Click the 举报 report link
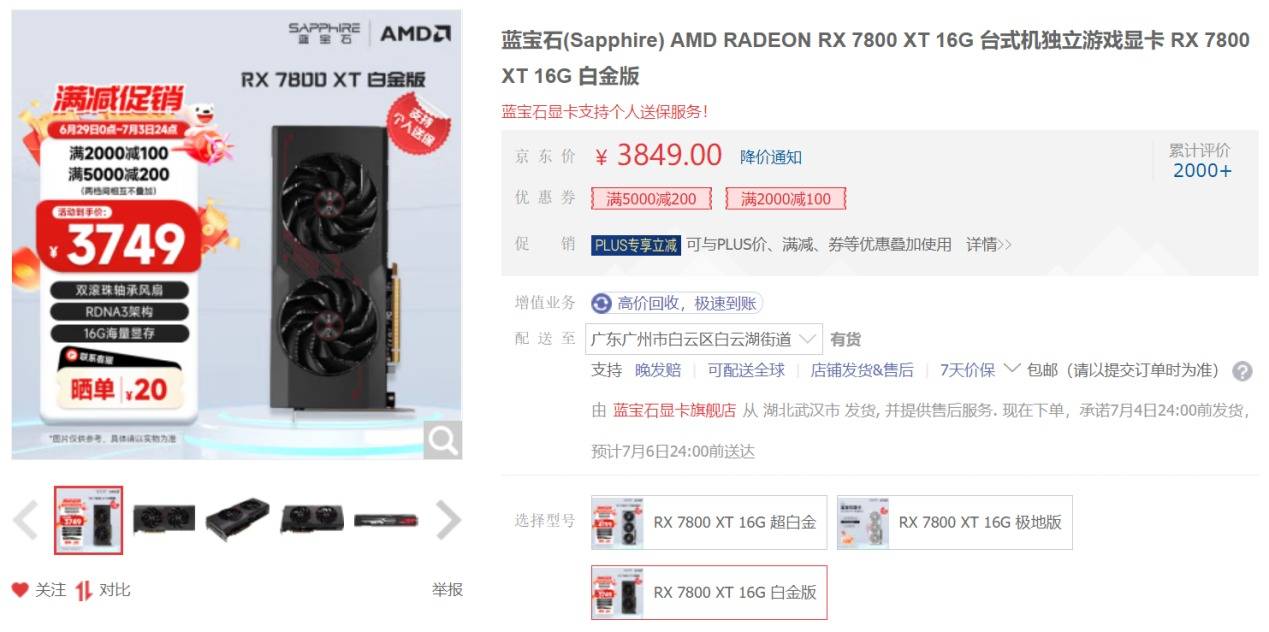This screenshot has height=632, width=1269. tap(447, 590)
